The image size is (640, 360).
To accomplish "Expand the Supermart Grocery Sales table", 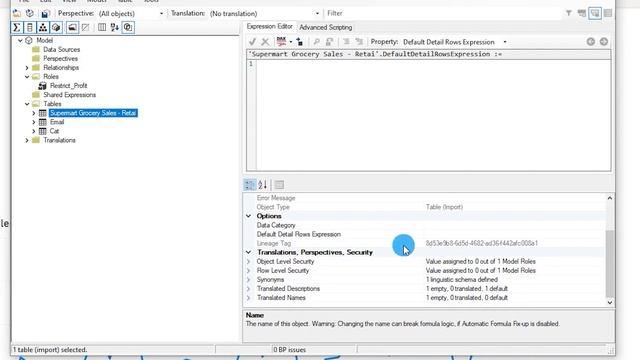I will [x=33, y=113].
